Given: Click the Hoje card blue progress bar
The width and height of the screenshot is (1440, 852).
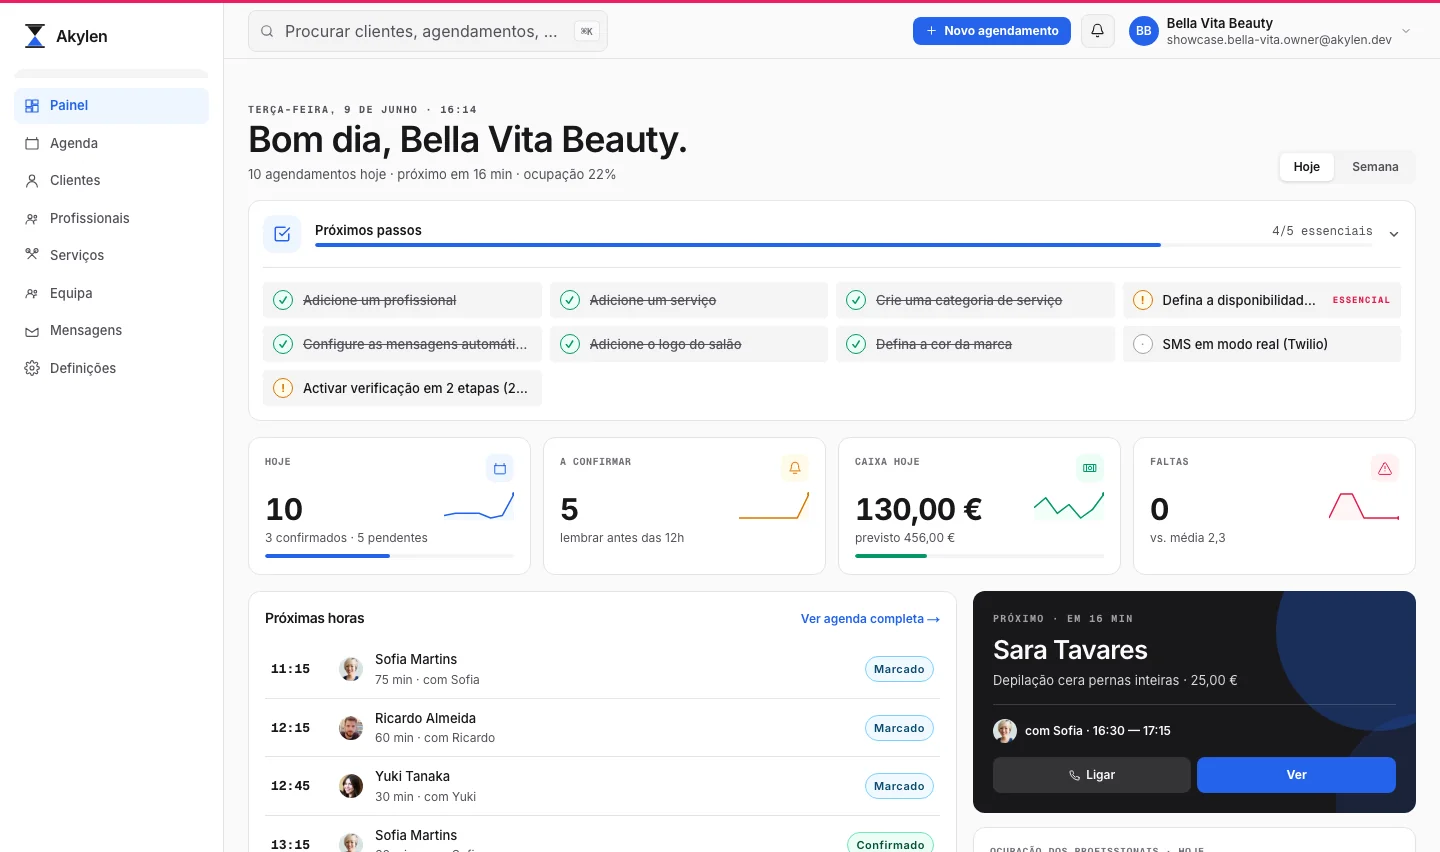Looking at the screenshot, I should [389, 556].
